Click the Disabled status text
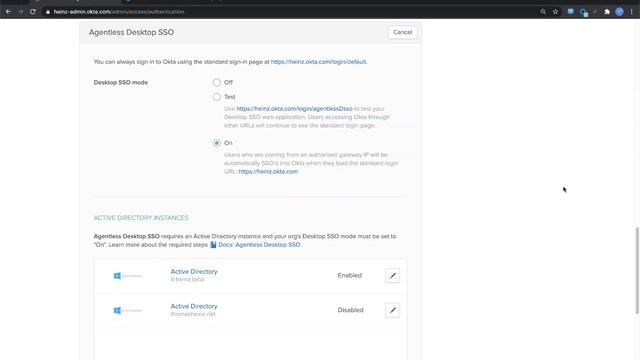Image resolution: width=640 pixels, height=360 pixels. [350, 310]
